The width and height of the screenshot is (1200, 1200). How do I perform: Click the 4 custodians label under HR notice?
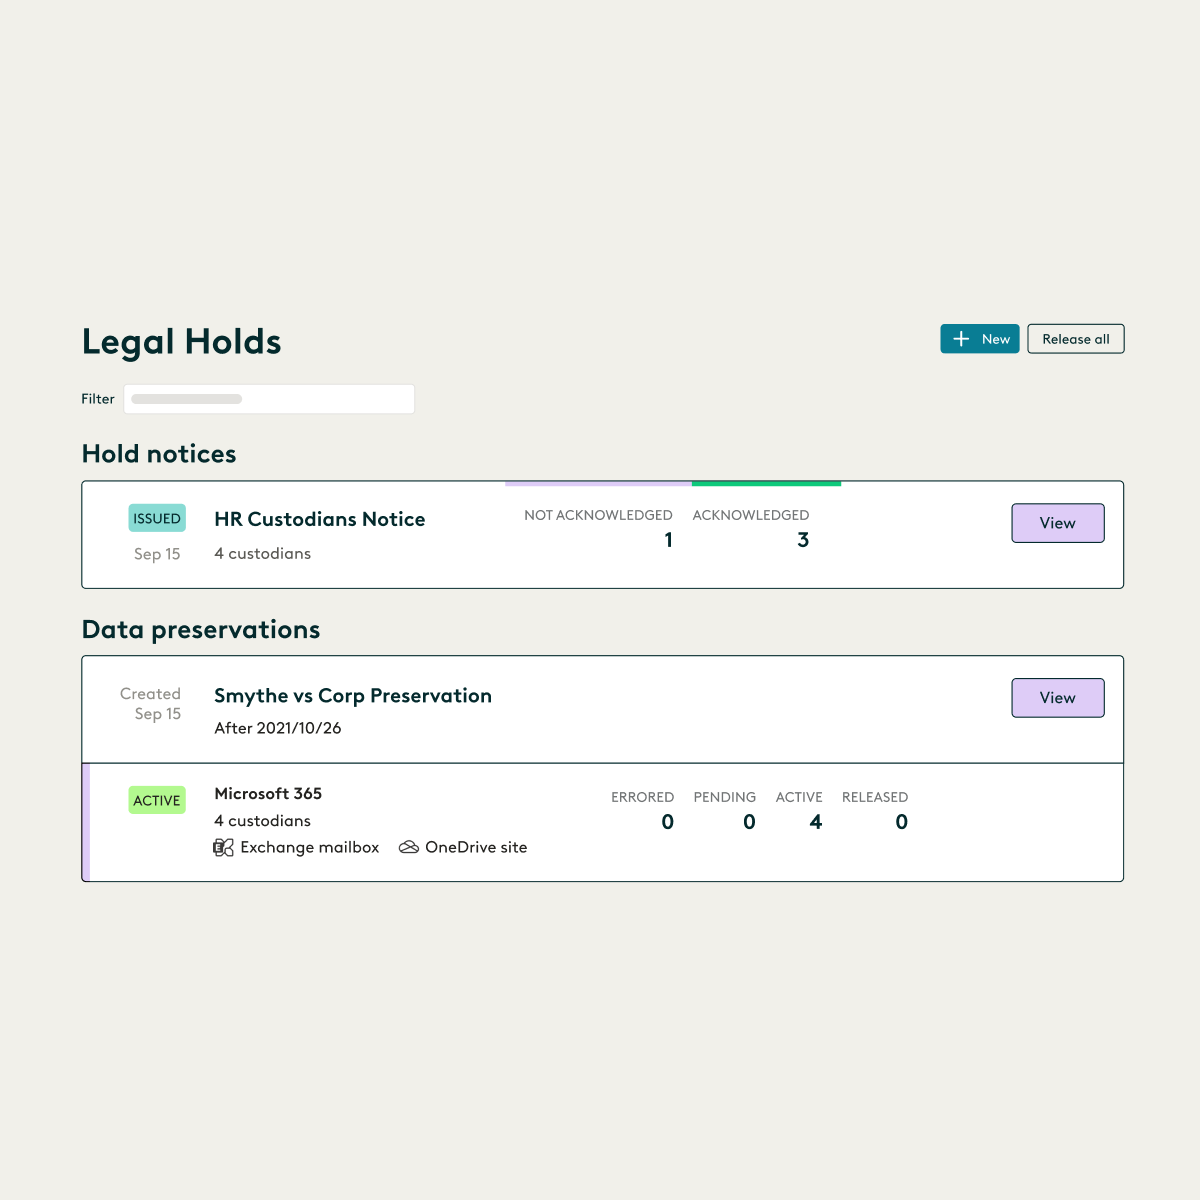[x=263, y=553]
